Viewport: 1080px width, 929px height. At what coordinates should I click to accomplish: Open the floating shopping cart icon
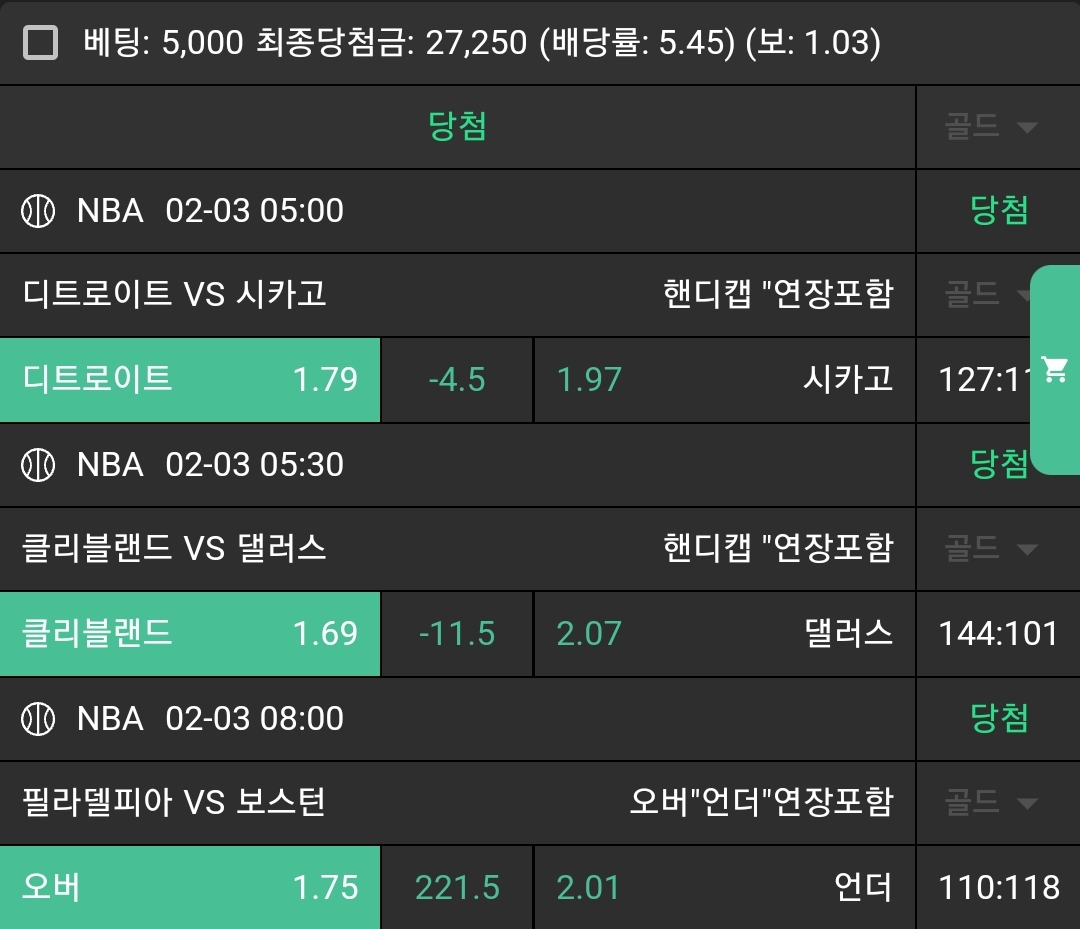click(1054, 369)
